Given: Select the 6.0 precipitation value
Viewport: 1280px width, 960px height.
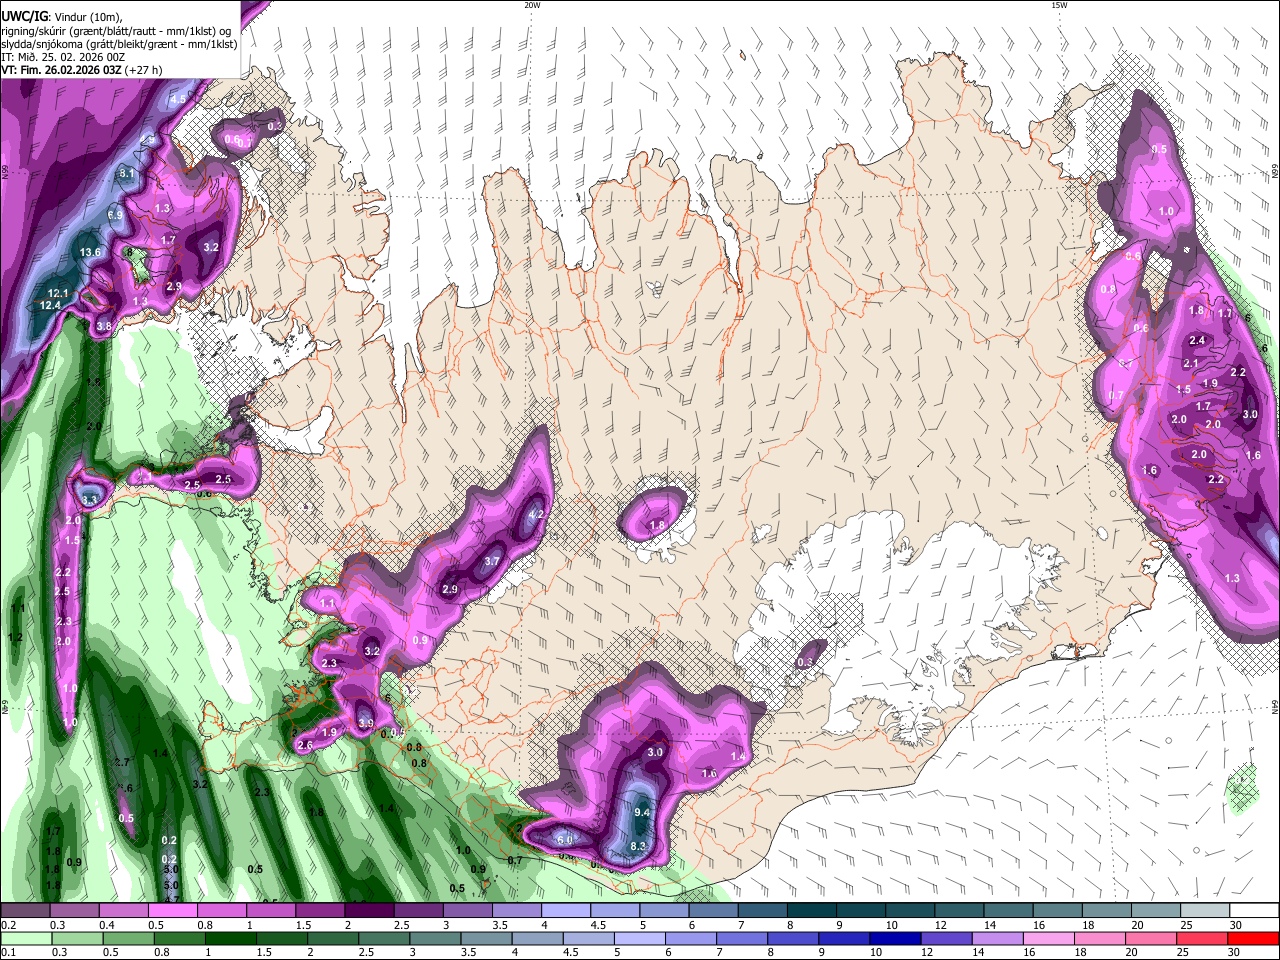Looking at the screenshot, I should click(565, 840).
